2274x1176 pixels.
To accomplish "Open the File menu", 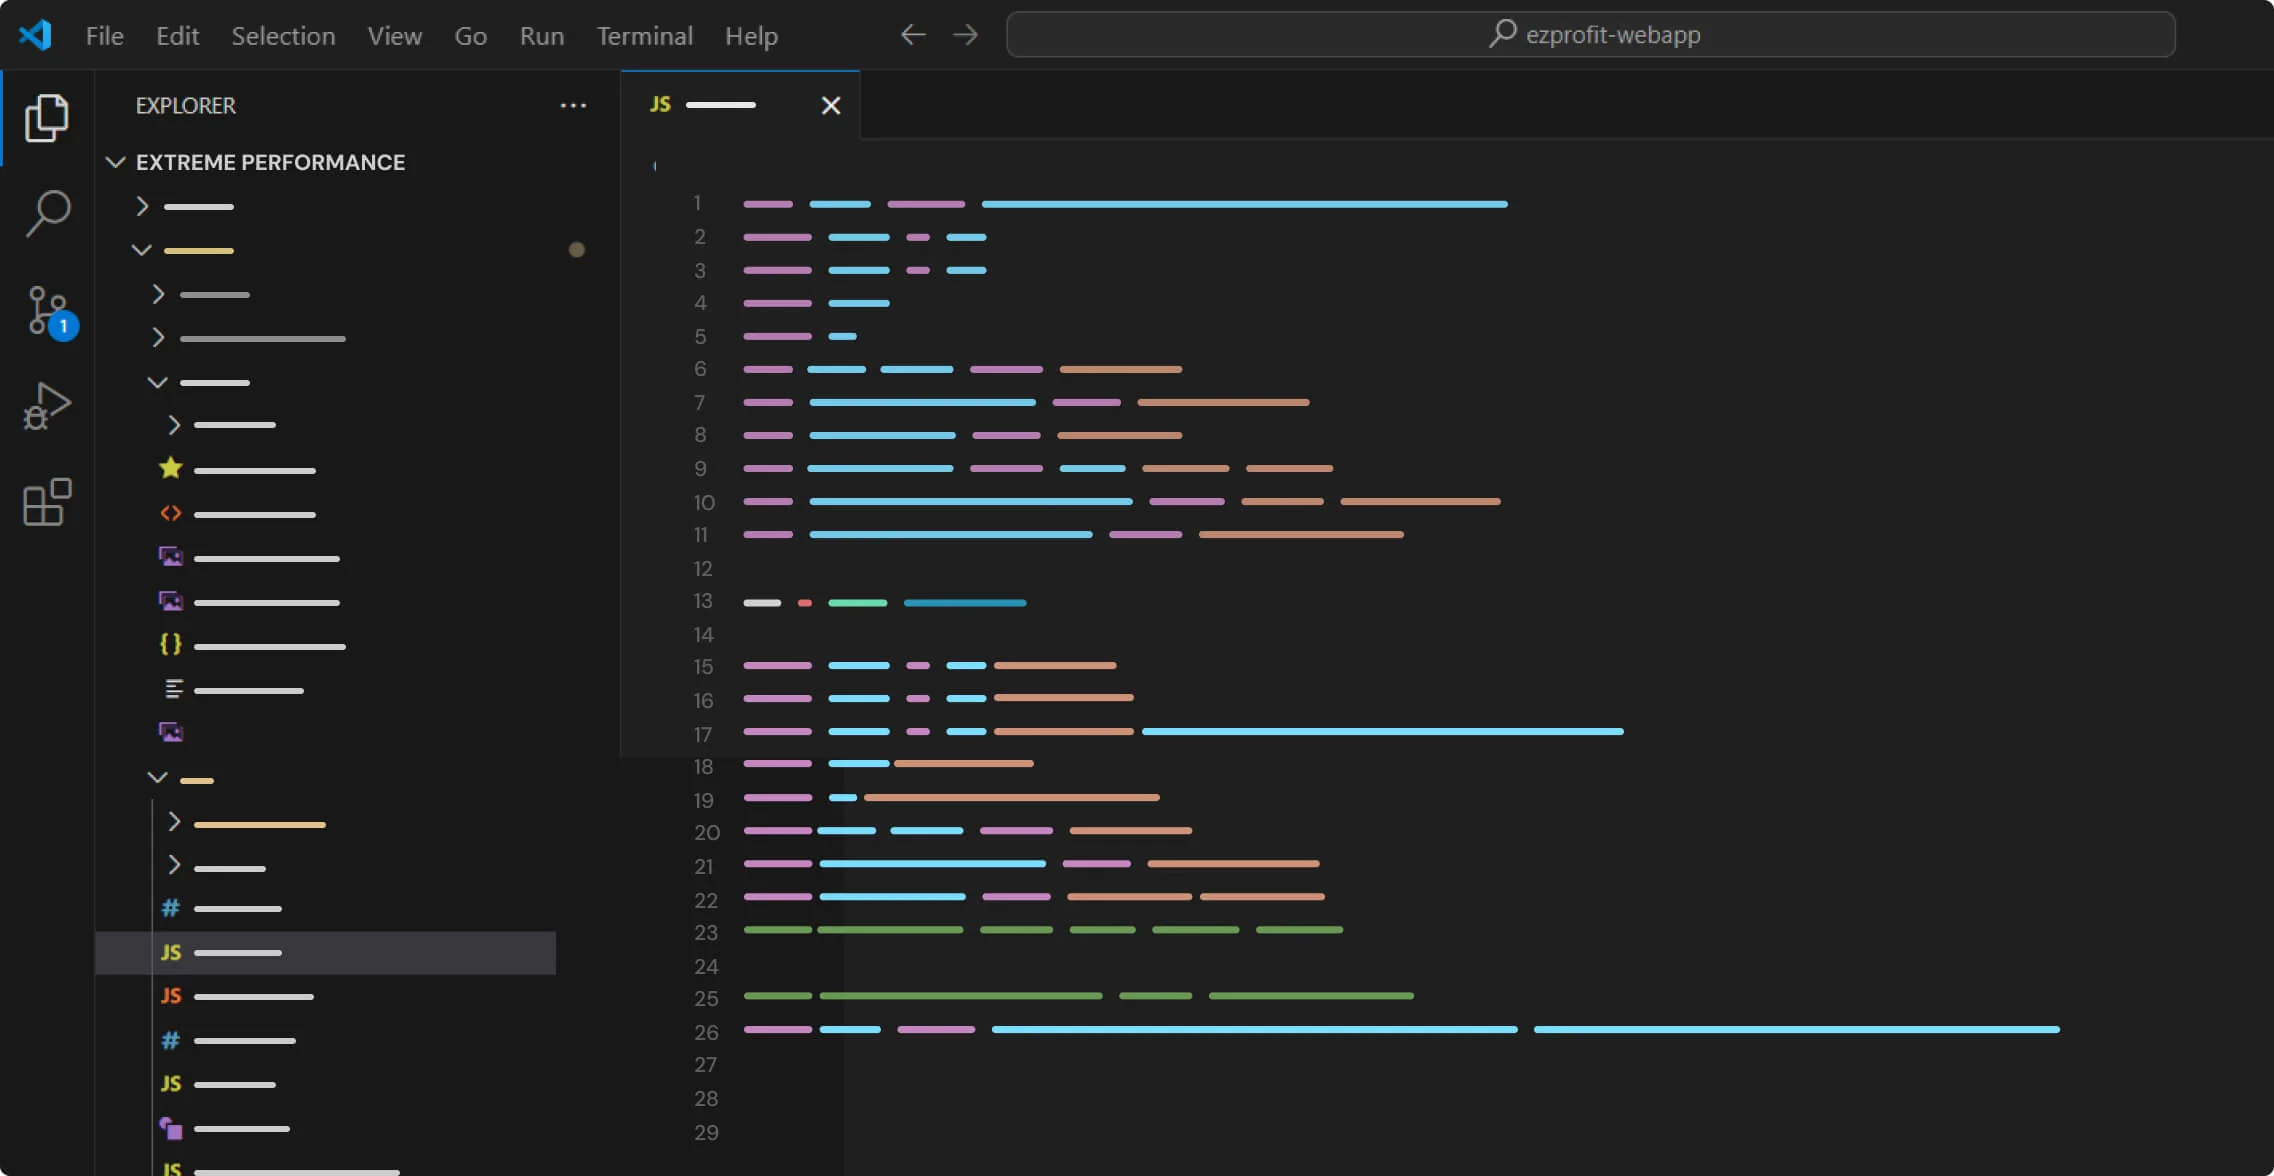I will point(104,36).
